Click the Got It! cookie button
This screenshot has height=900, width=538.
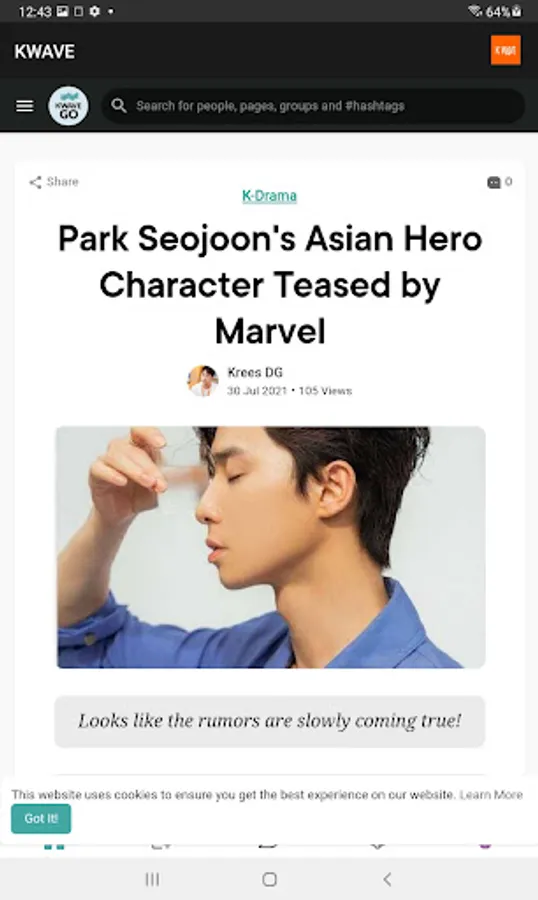[x=41, y=818]
